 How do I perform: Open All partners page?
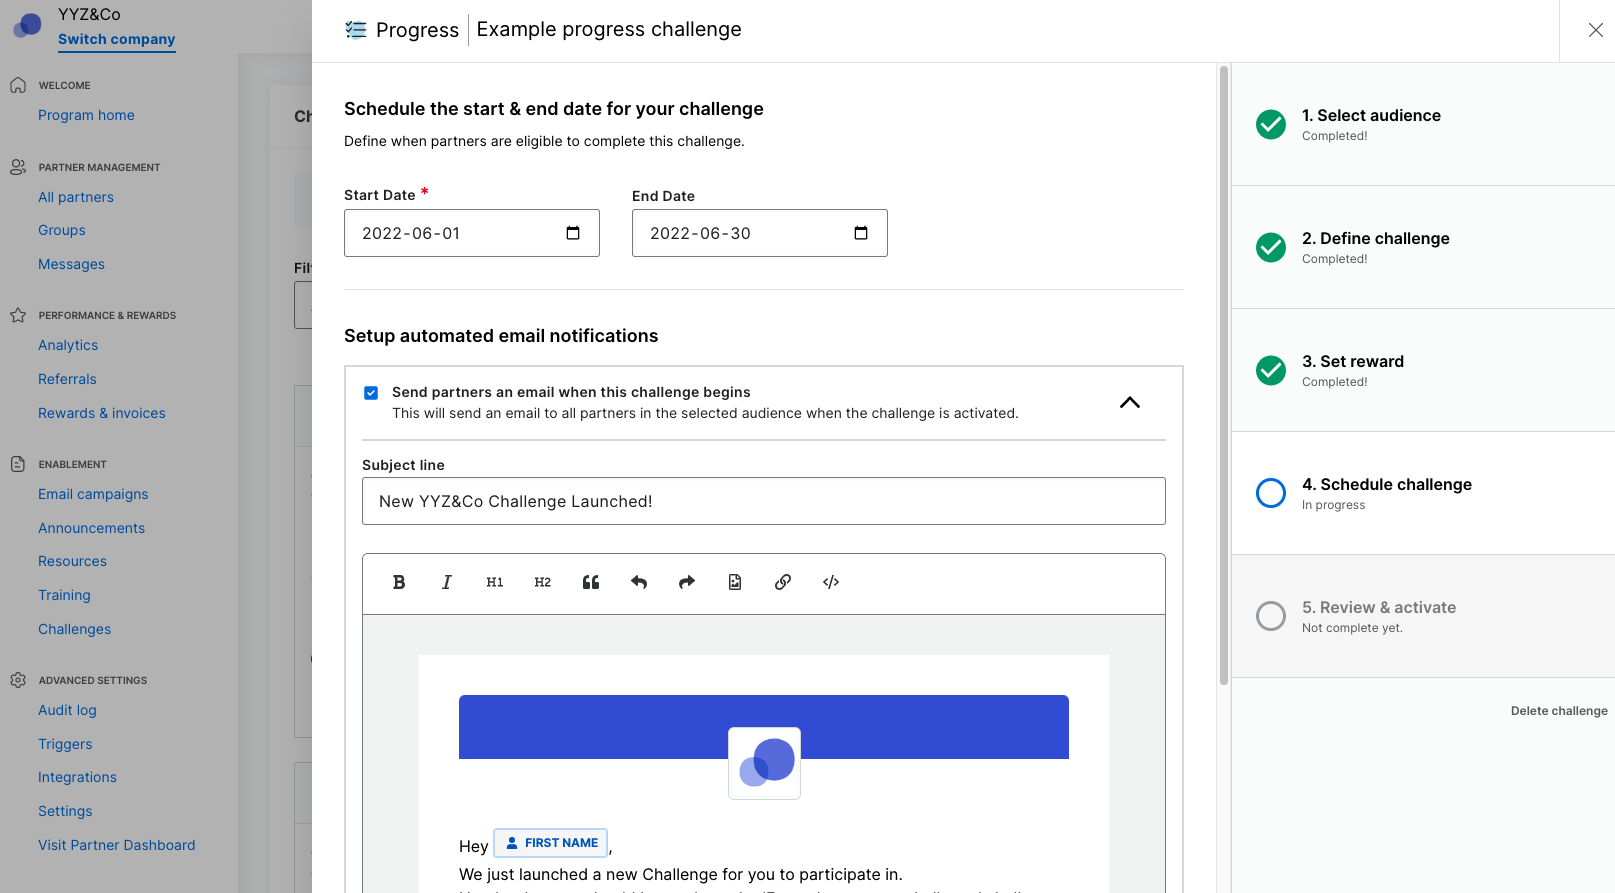click(x=76, y=197)
